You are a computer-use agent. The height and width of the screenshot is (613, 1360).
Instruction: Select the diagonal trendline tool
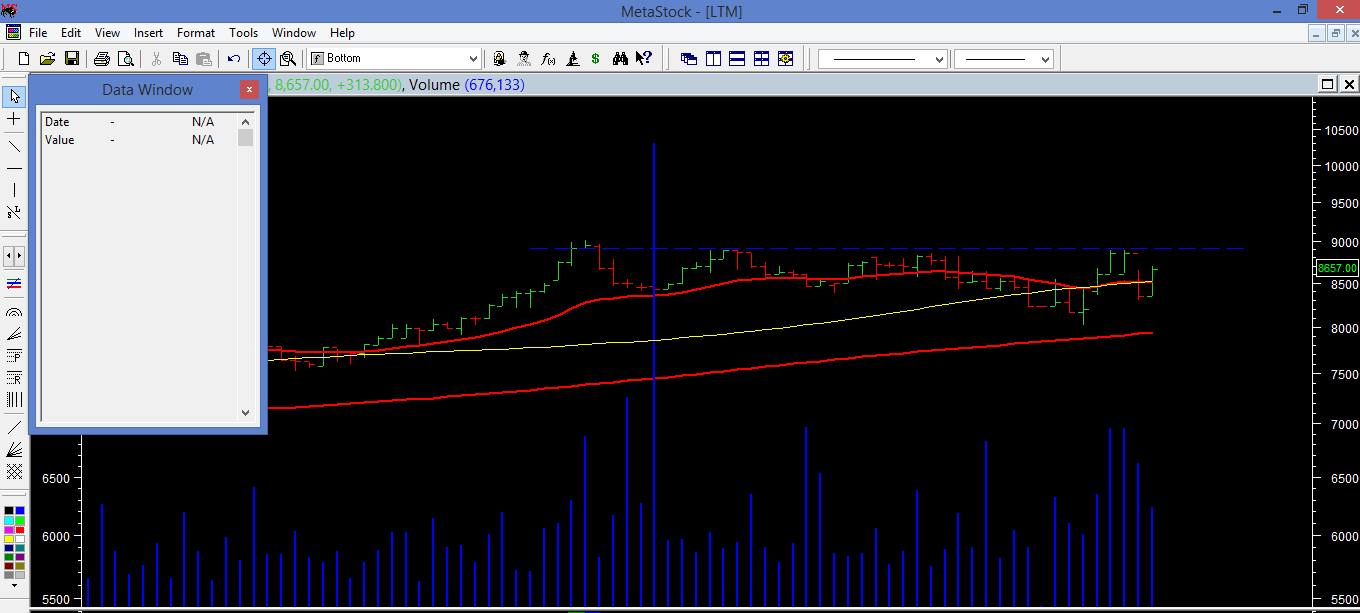coord(14,146)
